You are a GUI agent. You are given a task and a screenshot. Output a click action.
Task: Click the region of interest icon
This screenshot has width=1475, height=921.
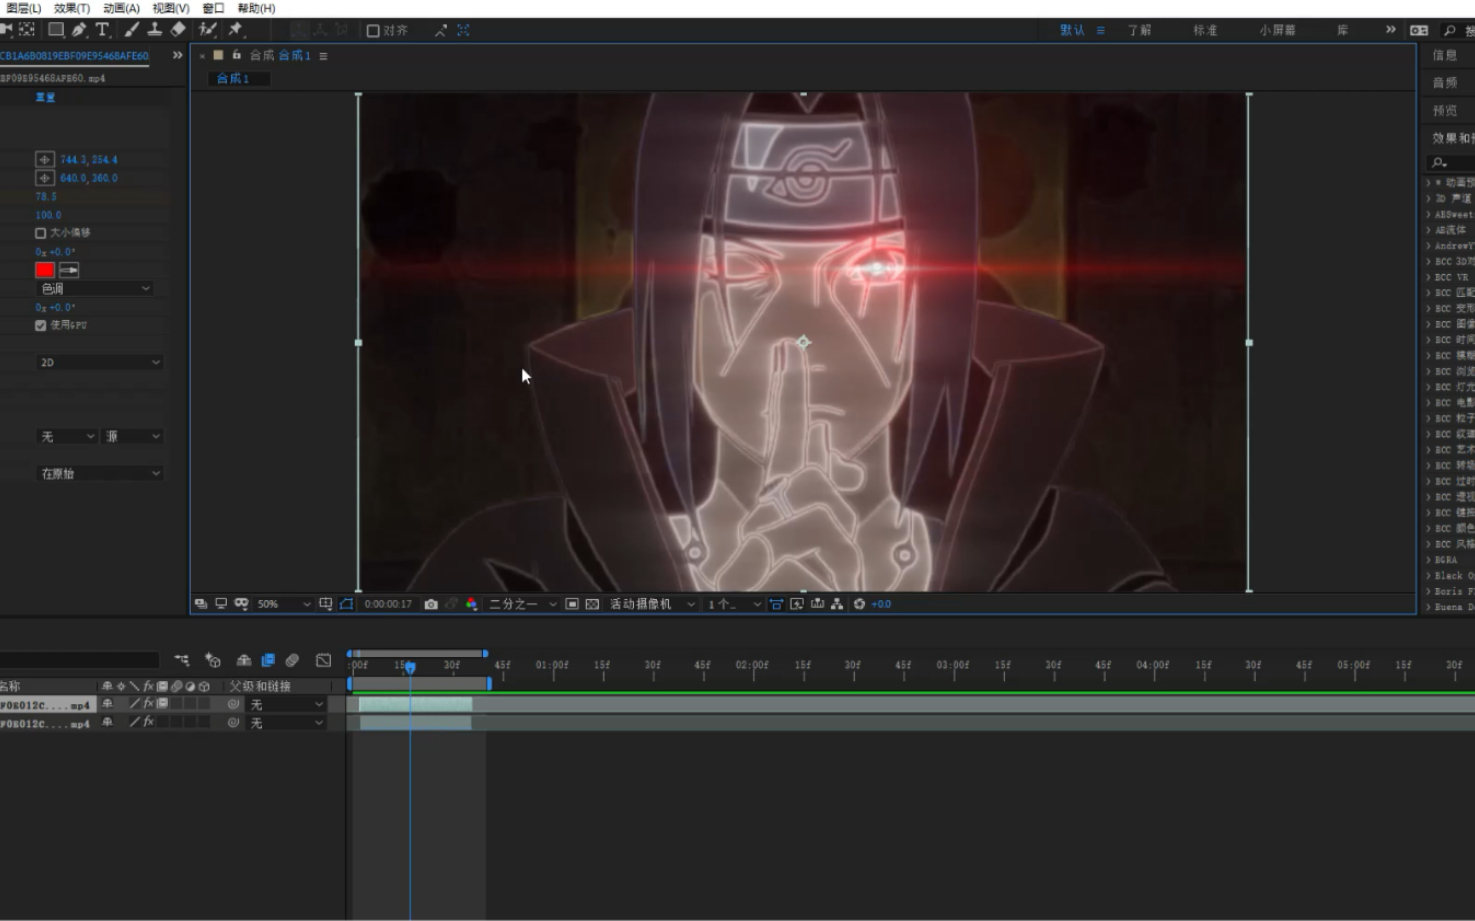pos(572,604)
